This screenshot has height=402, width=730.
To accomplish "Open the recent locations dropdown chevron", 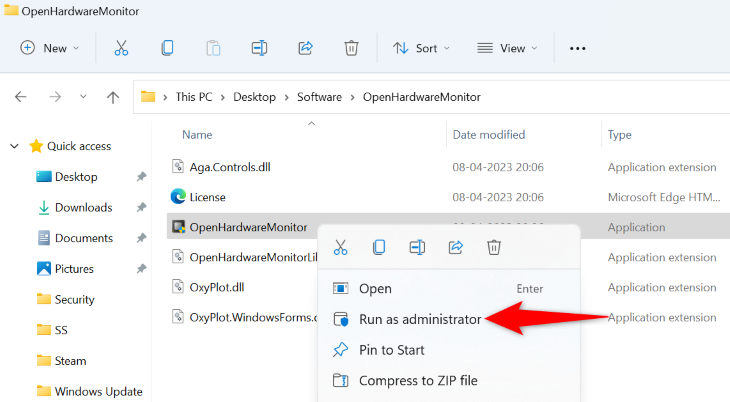I will pos(83,97).
